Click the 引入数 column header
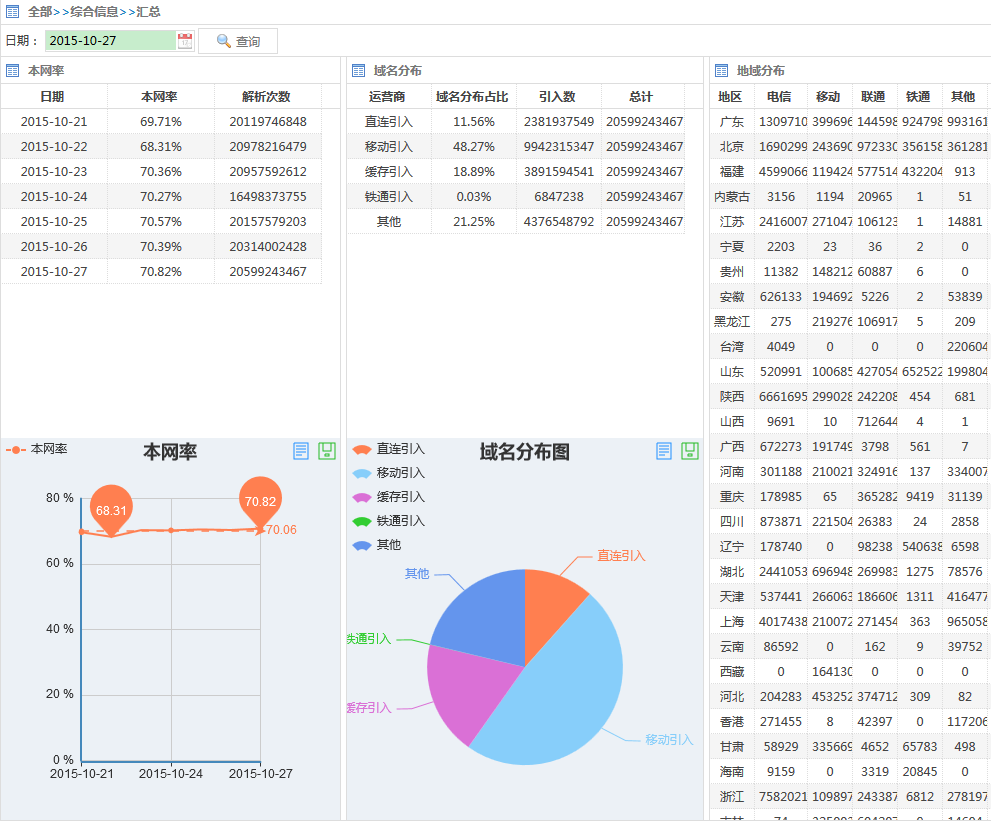Viewport: 991px width, 824px height. 557,97
